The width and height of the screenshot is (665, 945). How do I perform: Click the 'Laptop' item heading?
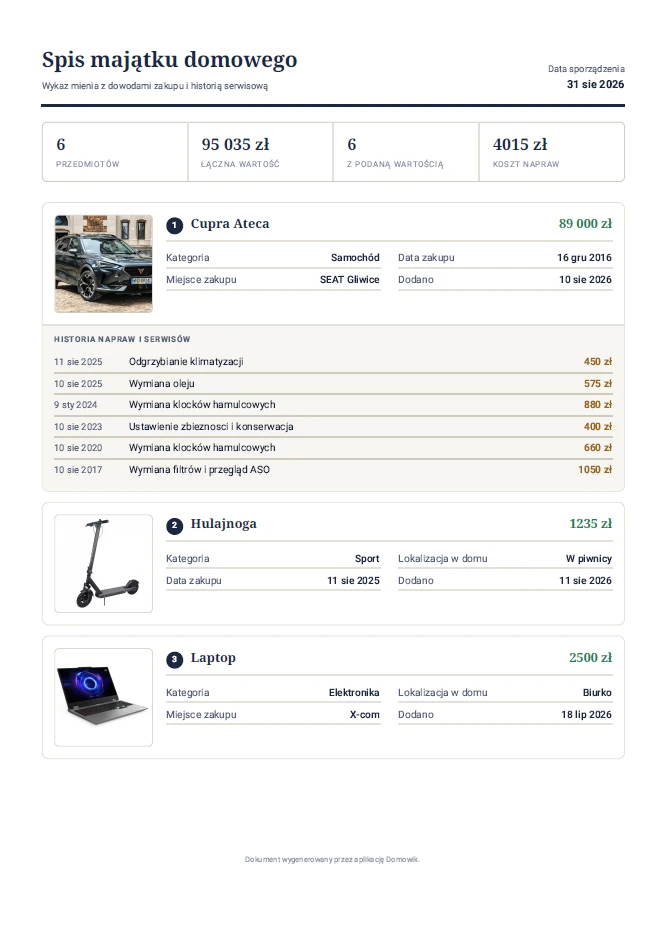tap(213, 658)
